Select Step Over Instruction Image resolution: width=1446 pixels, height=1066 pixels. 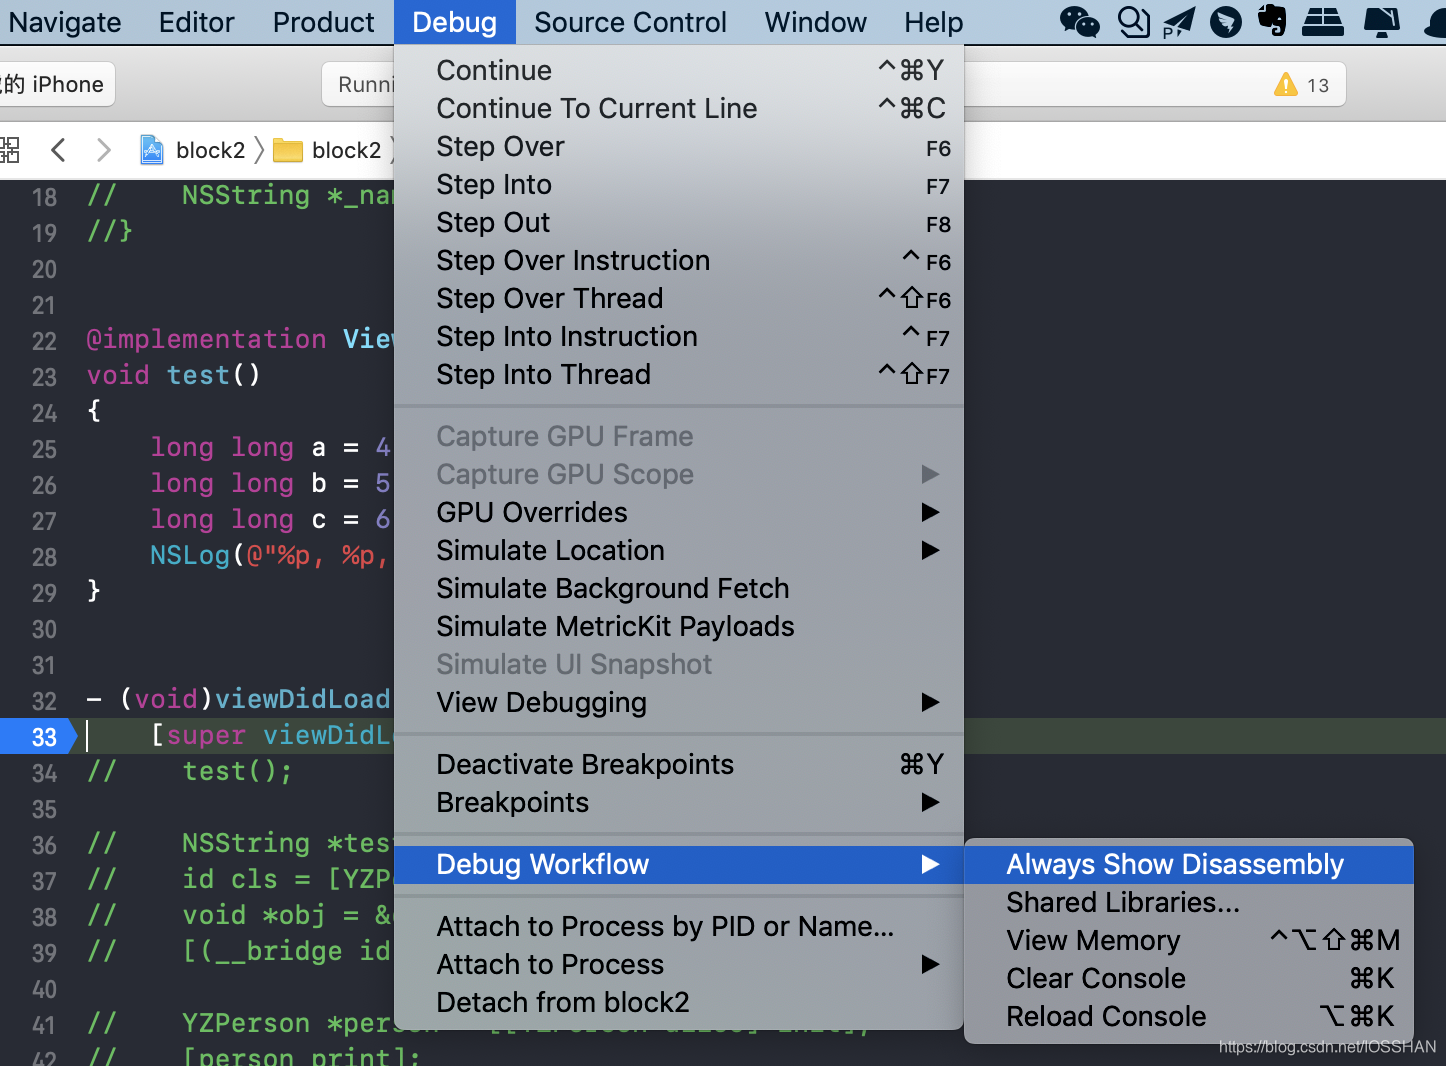(x=679, y=260)
